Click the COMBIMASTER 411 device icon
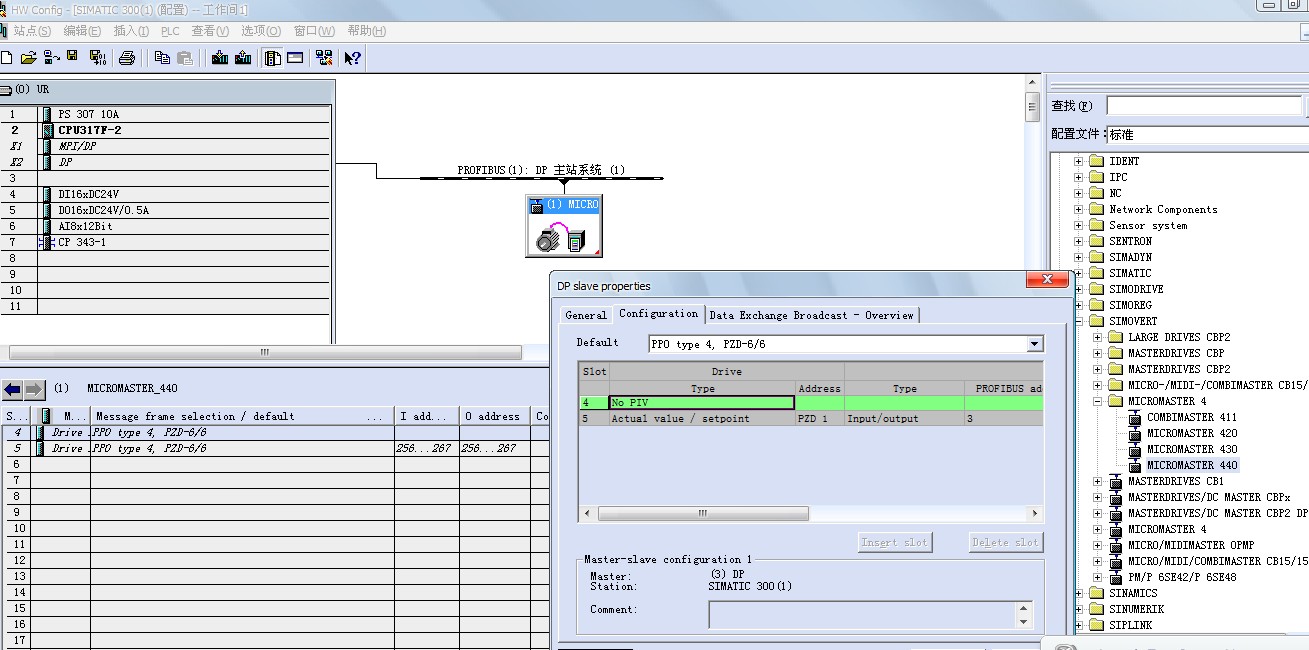Viewport: 1309px width, 650px height. coord(1135,417)
